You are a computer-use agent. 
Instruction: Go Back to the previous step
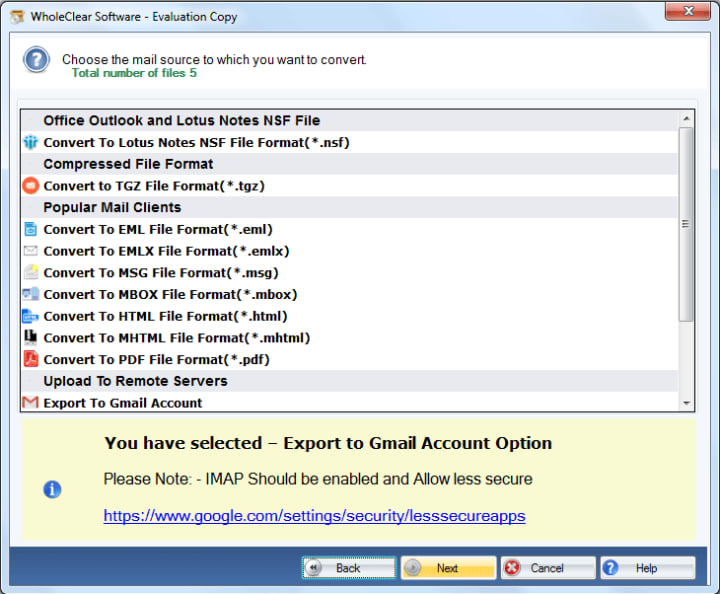coord(349,568)
